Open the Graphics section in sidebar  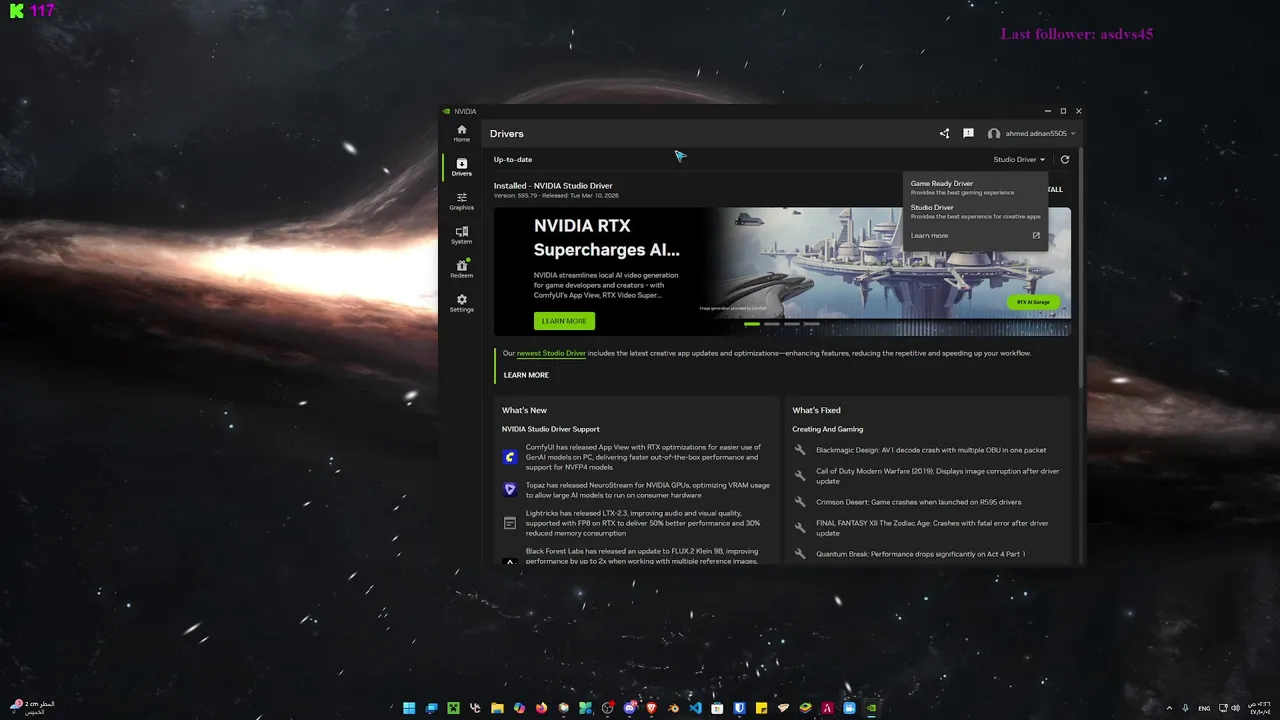[x=461, y=201]
